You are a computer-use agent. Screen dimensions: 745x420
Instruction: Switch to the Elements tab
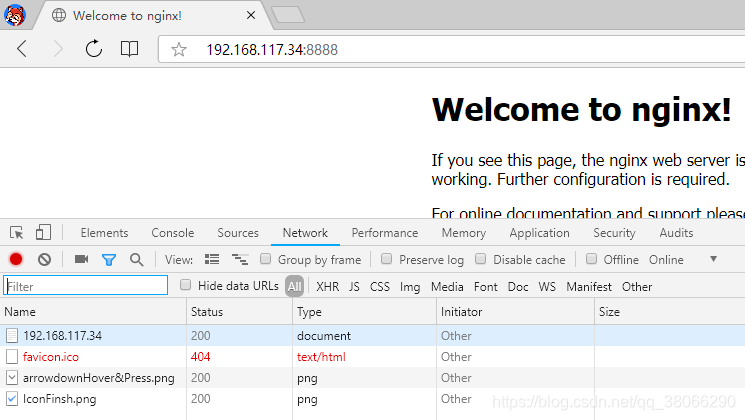104,233
